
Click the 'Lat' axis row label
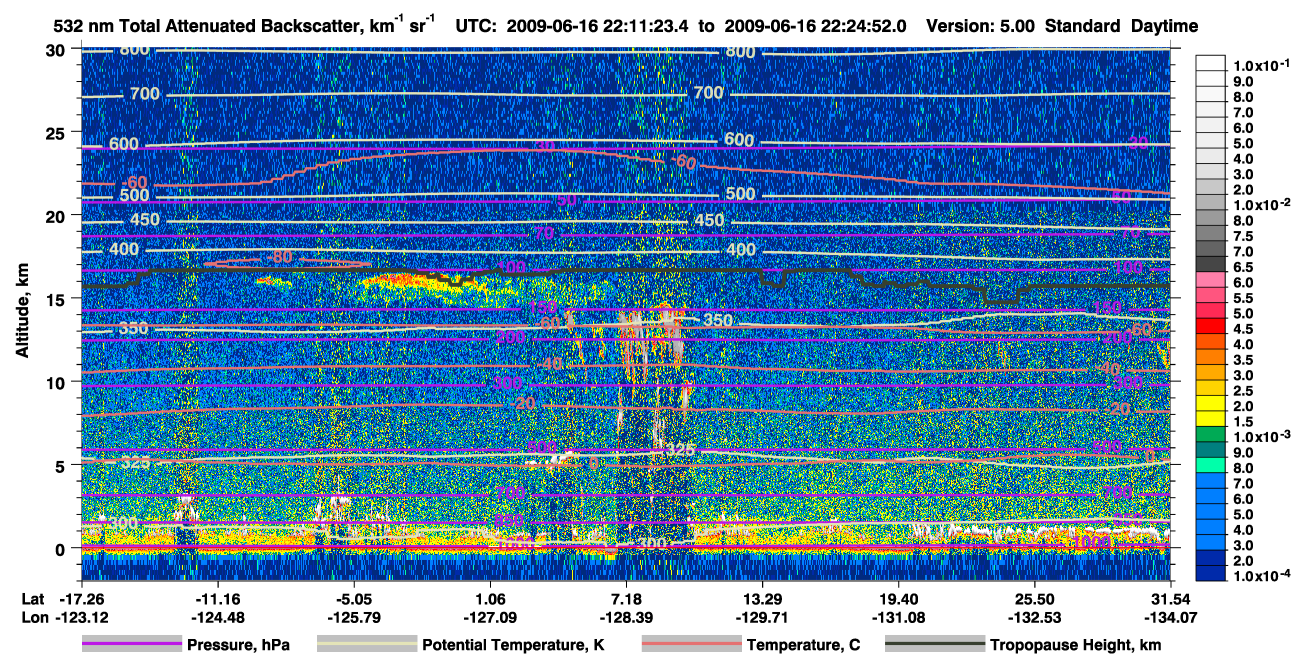33,598
